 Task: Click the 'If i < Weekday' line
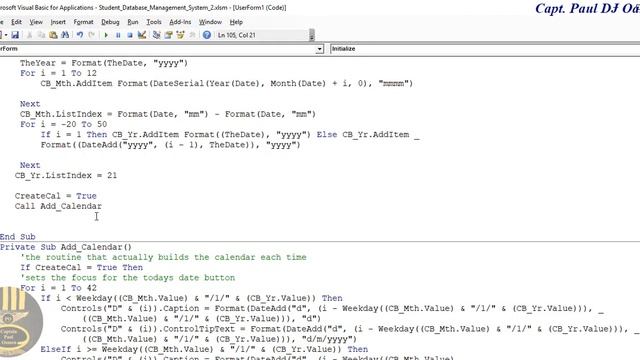pyautogui.click(x=191, y=298)
